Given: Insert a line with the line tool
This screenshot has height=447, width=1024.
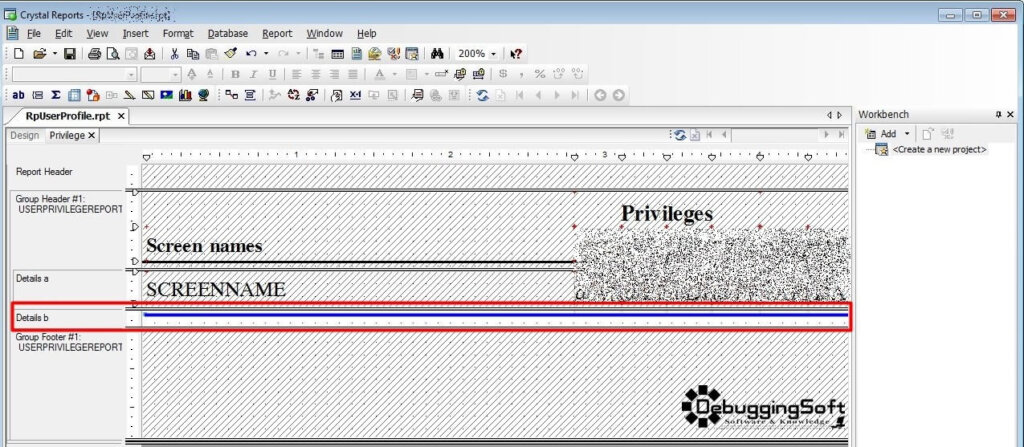Looking at the screenshot, I should coord(129,95).
